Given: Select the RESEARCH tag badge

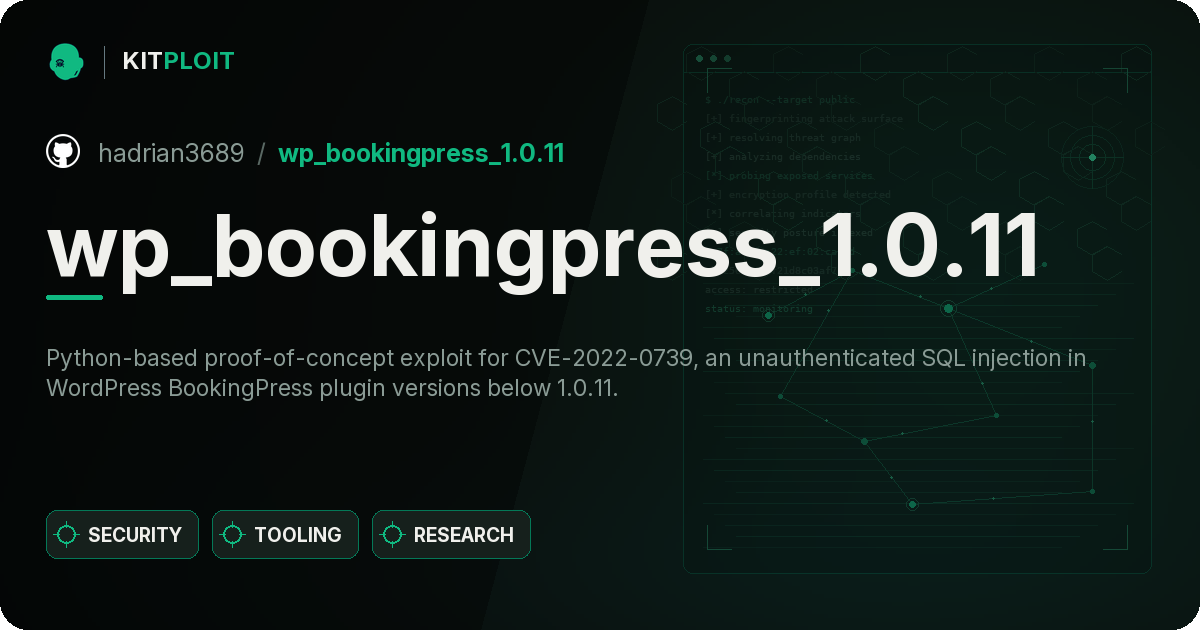Looking at the screenshot, I should (x=451, y=535).
